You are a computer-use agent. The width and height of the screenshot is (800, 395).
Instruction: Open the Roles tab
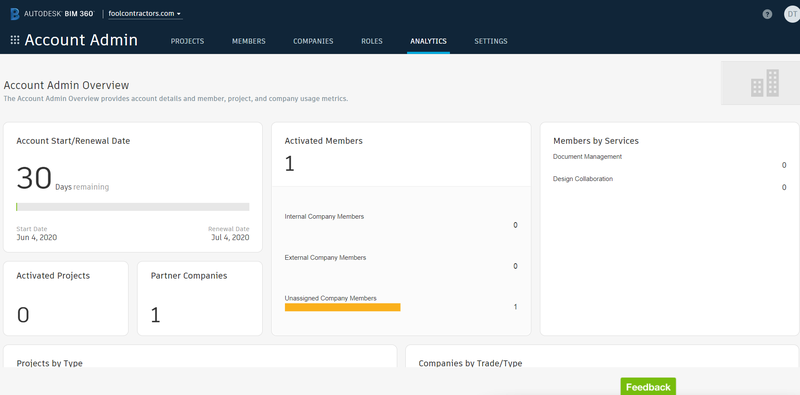pyautogui.click(x=372, y=41)
